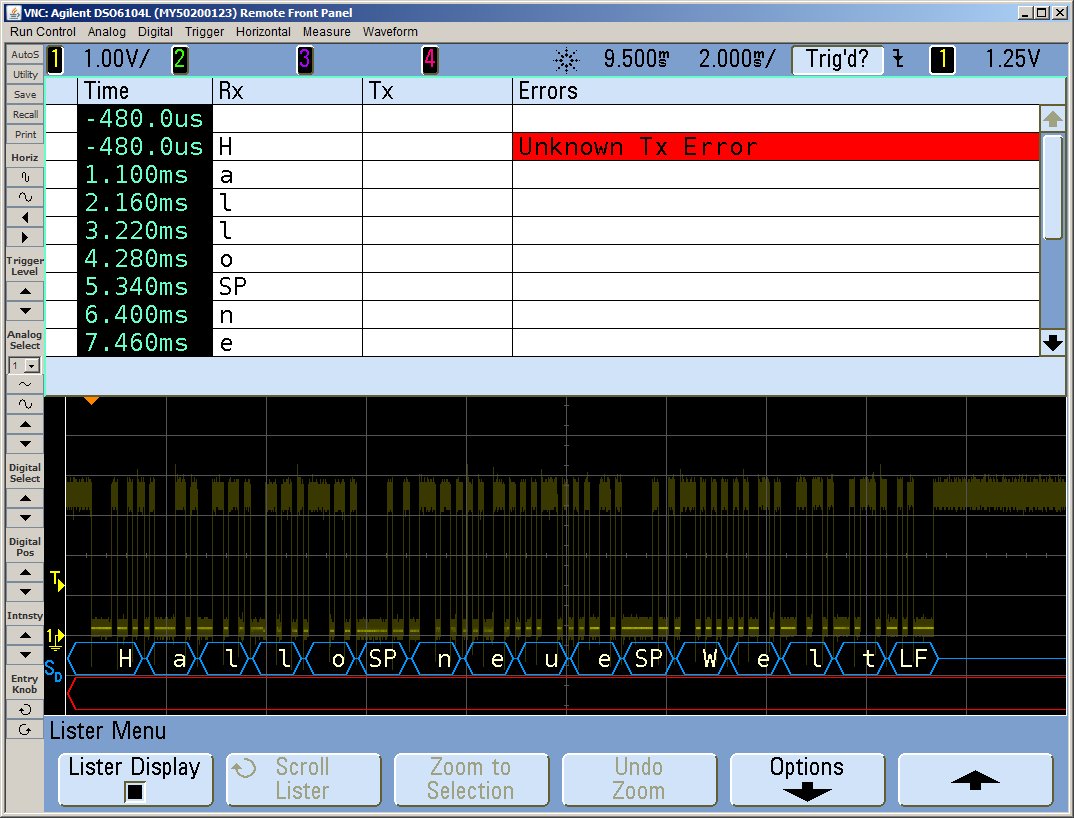
Task: Open the Measure menu
Action: point(326,32)
